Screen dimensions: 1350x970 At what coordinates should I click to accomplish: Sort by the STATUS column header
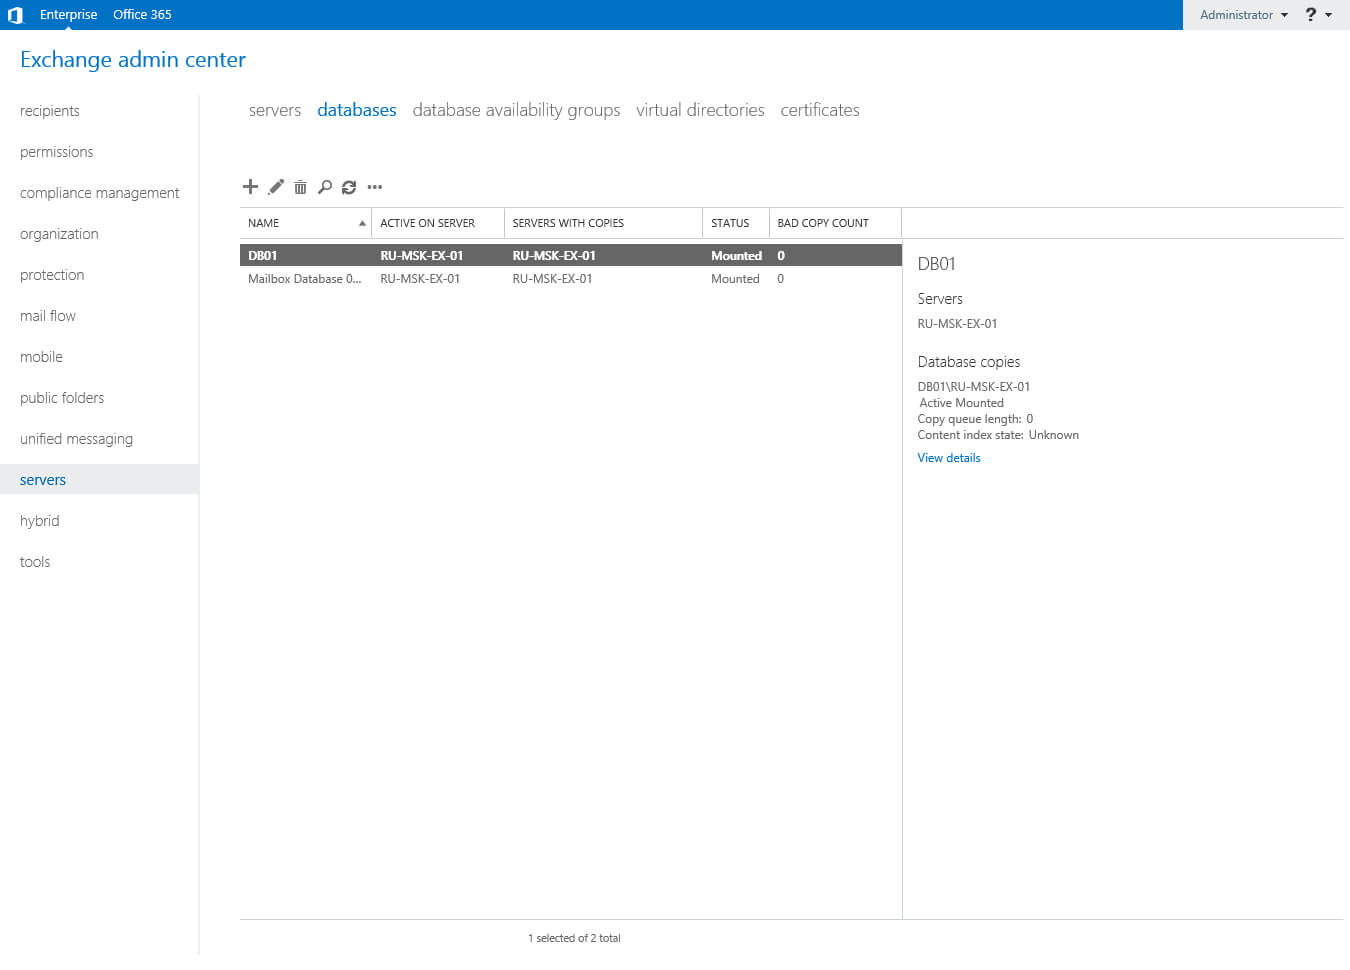click(736, 223)
